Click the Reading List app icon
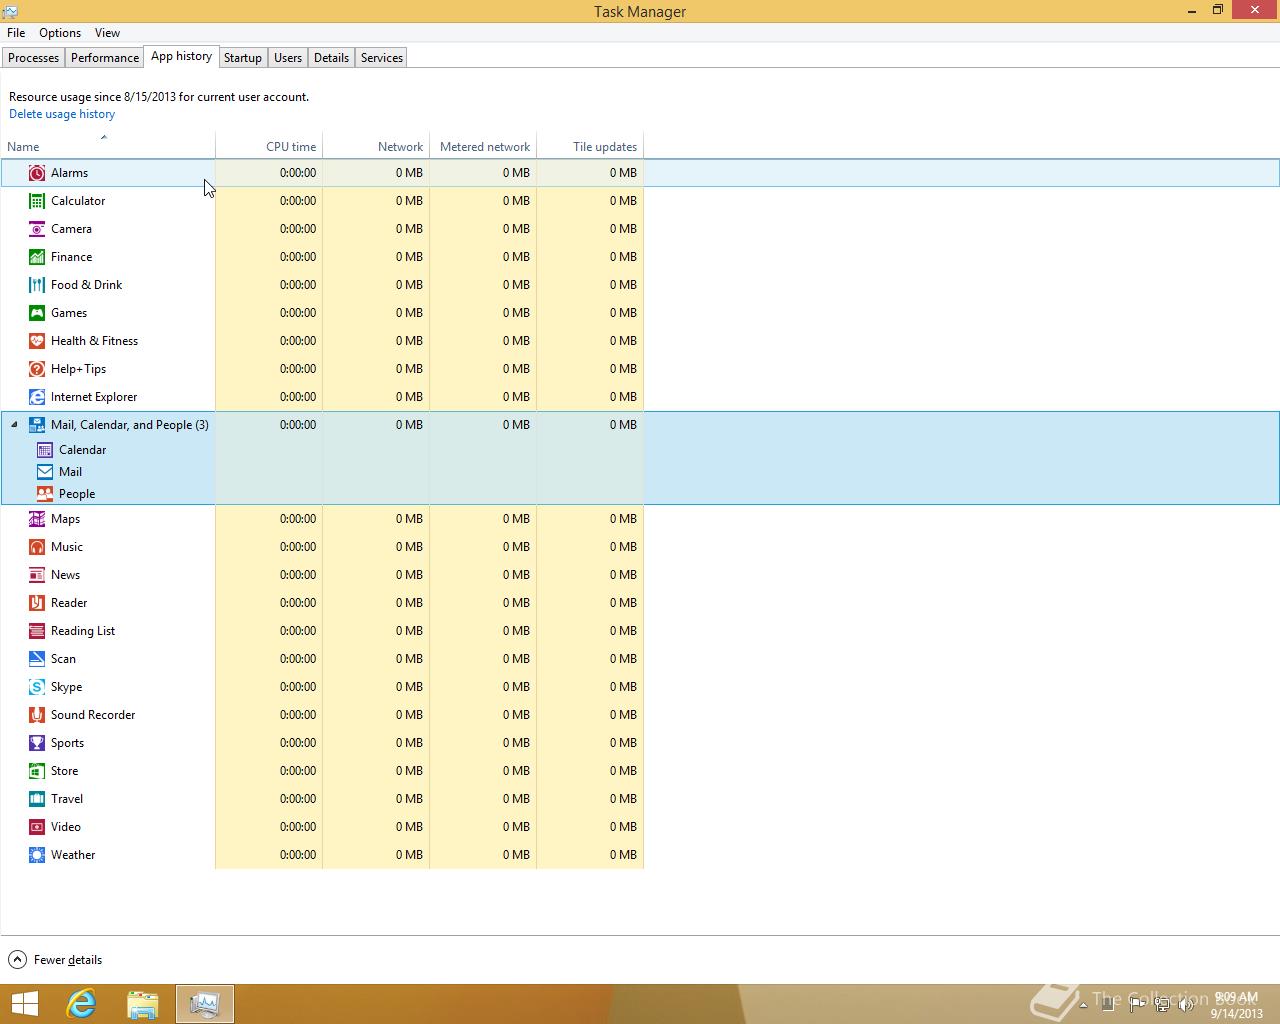The width and height of the screenshot is (1280, 1024). tap(37, 631)
